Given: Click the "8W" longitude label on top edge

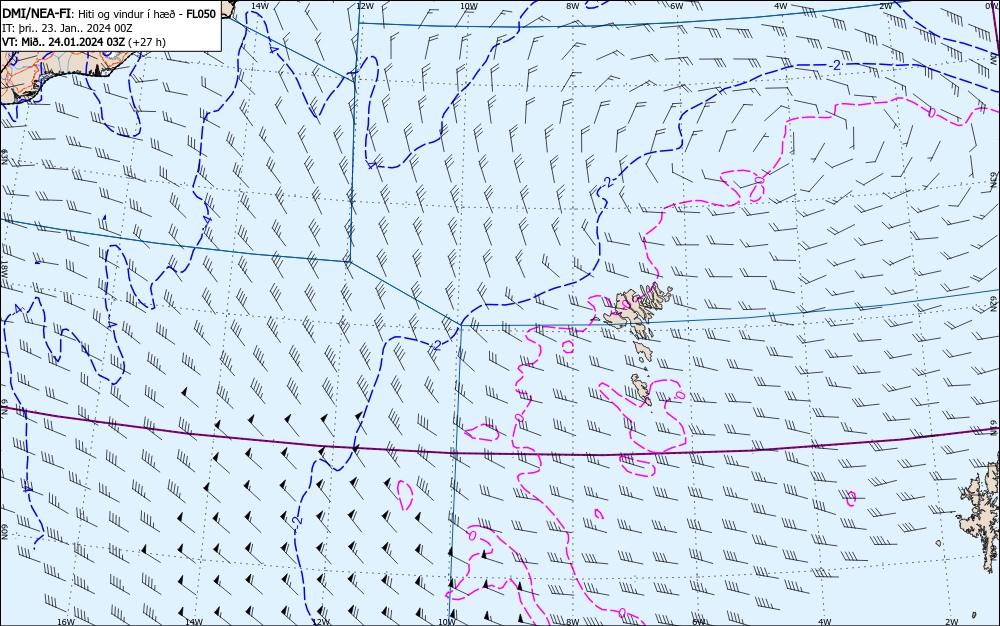Looking at the screenshot, I should [x=573, y=6].
